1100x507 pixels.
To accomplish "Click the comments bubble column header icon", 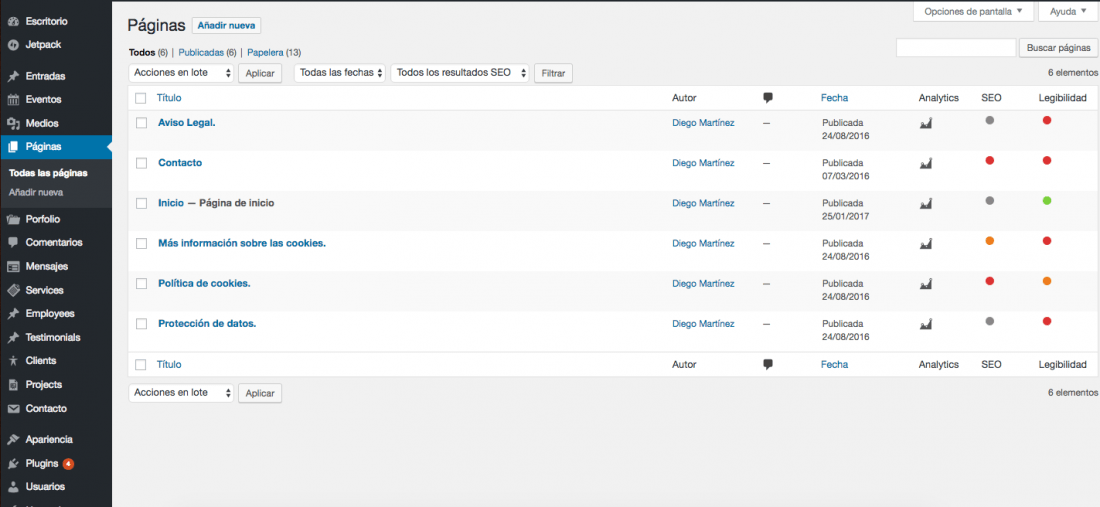I will pos(767,98).
